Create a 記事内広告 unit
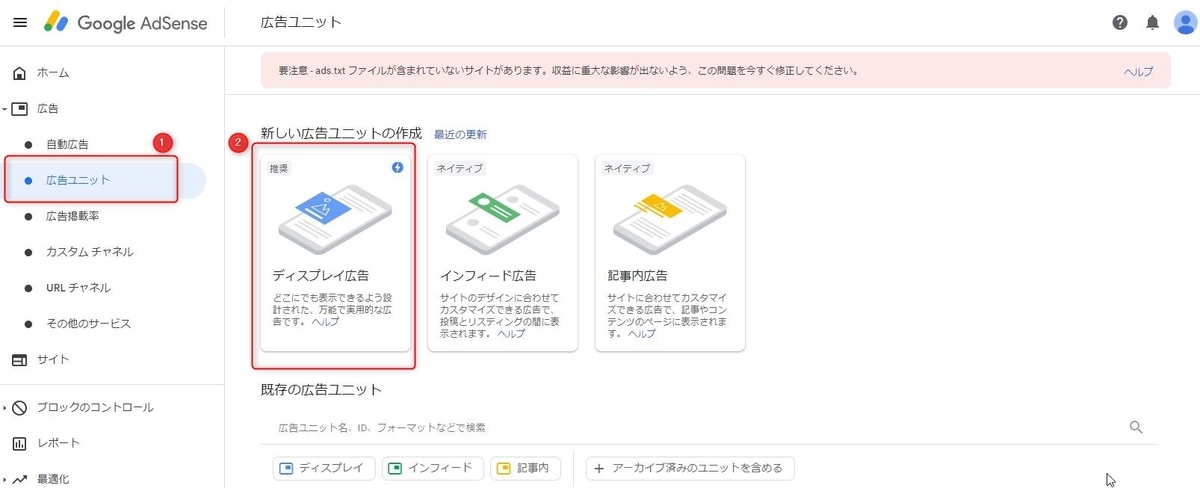This screenshot has height=488, width=1200. [670, 253]
